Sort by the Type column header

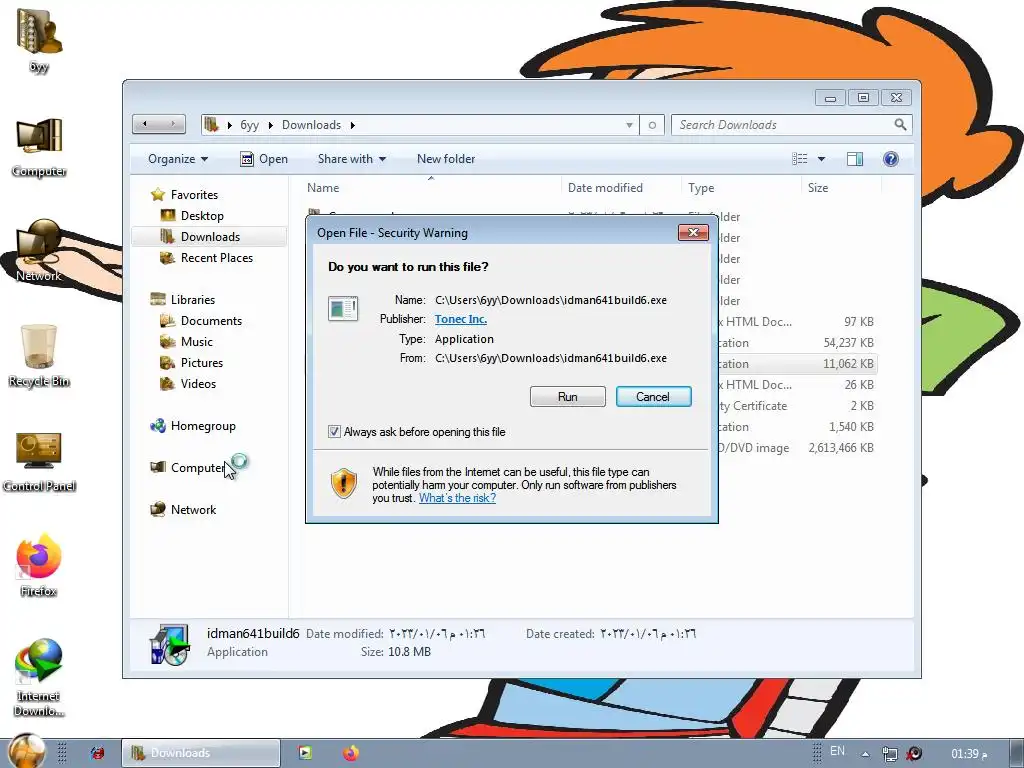[x=701, y=187]
